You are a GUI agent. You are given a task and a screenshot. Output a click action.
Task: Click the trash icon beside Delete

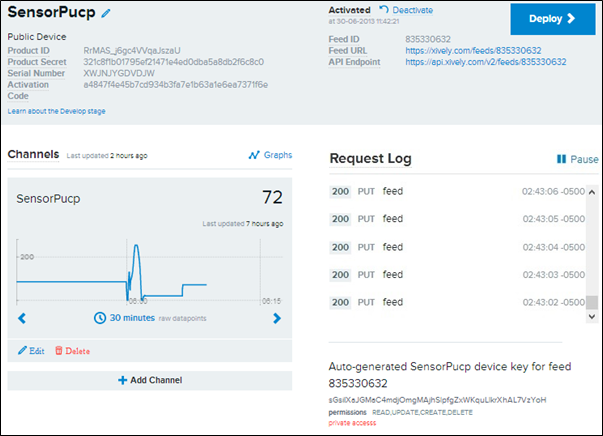point(58,350)
